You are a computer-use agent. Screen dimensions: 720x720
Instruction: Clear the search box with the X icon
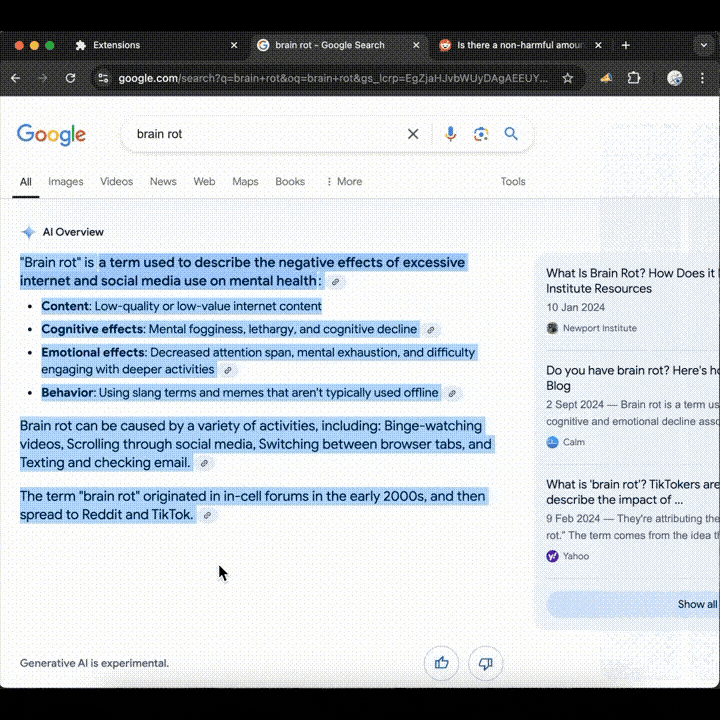[413, 134]
